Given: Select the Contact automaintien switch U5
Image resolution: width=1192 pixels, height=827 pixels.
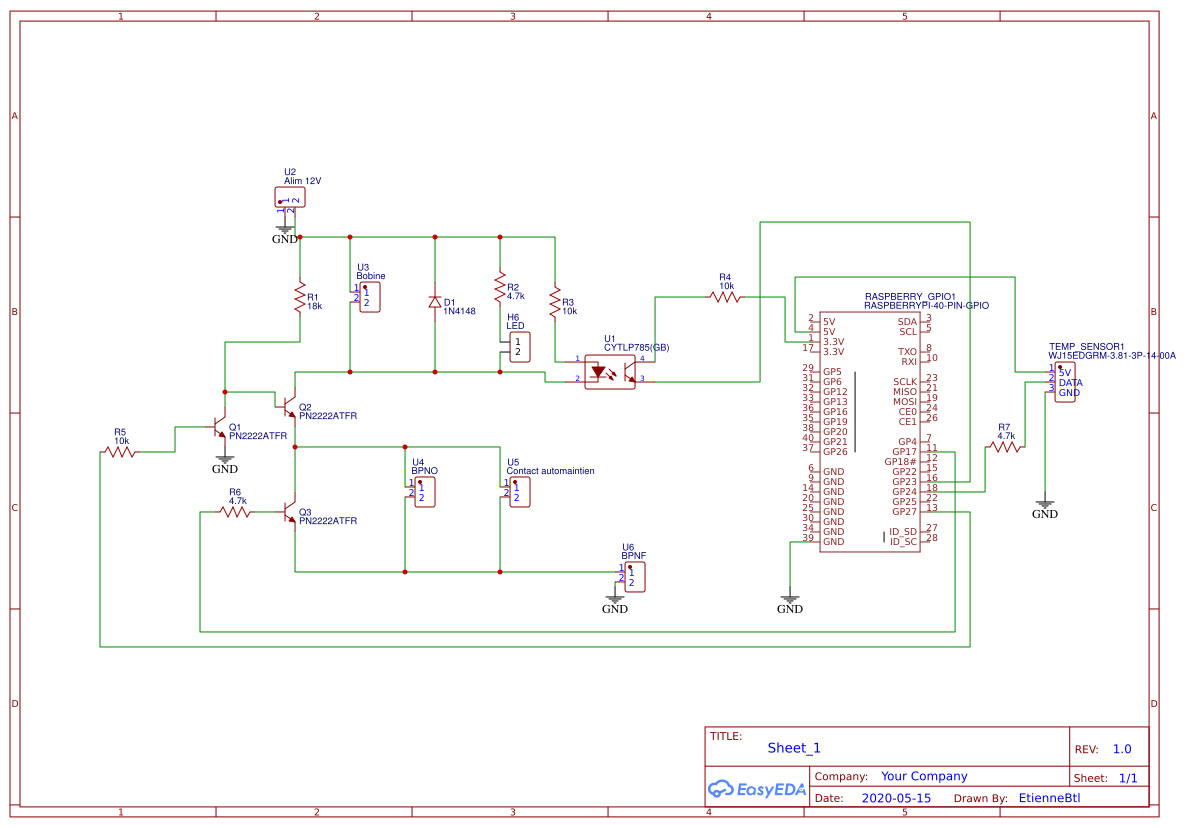Looking at the screenshot, I should click(x=519, y=490).
